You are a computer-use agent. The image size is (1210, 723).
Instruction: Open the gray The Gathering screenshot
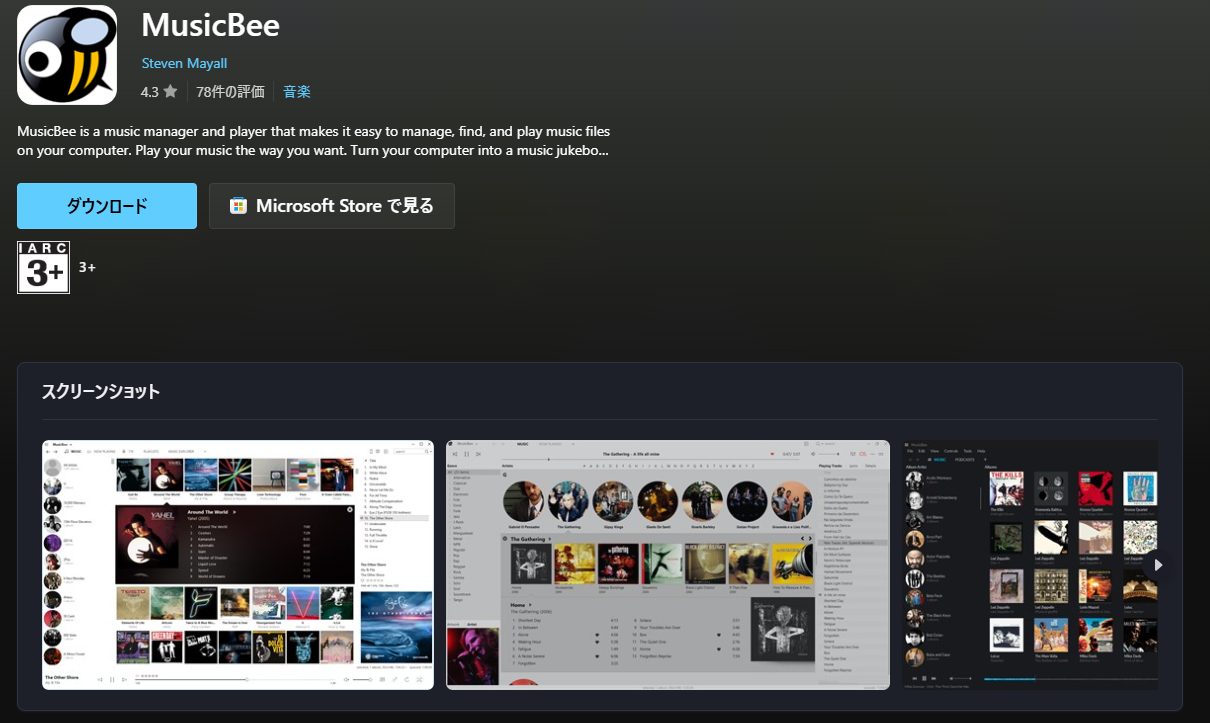pyautogui.click(x=668, y=565)
